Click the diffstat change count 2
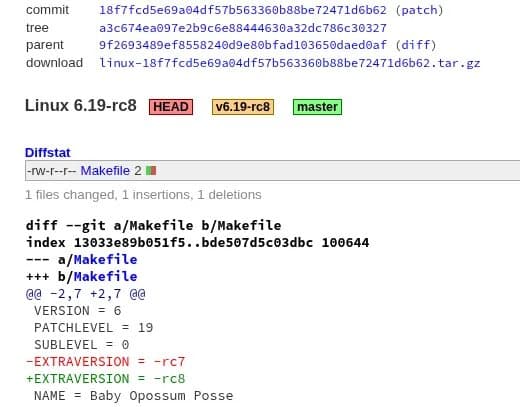Image resolution: width=520 pixels, height=407 pixels. tap(138, 171)
